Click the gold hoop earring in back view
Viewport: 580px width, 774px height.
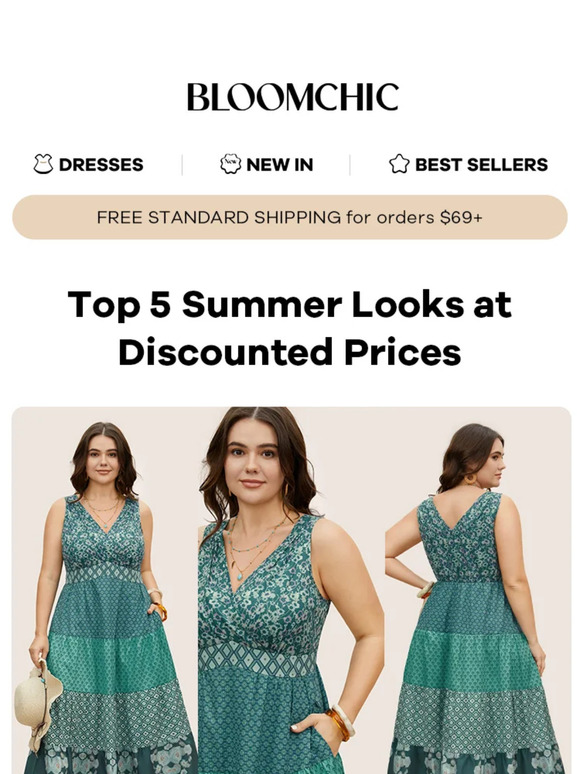[470, 479]
